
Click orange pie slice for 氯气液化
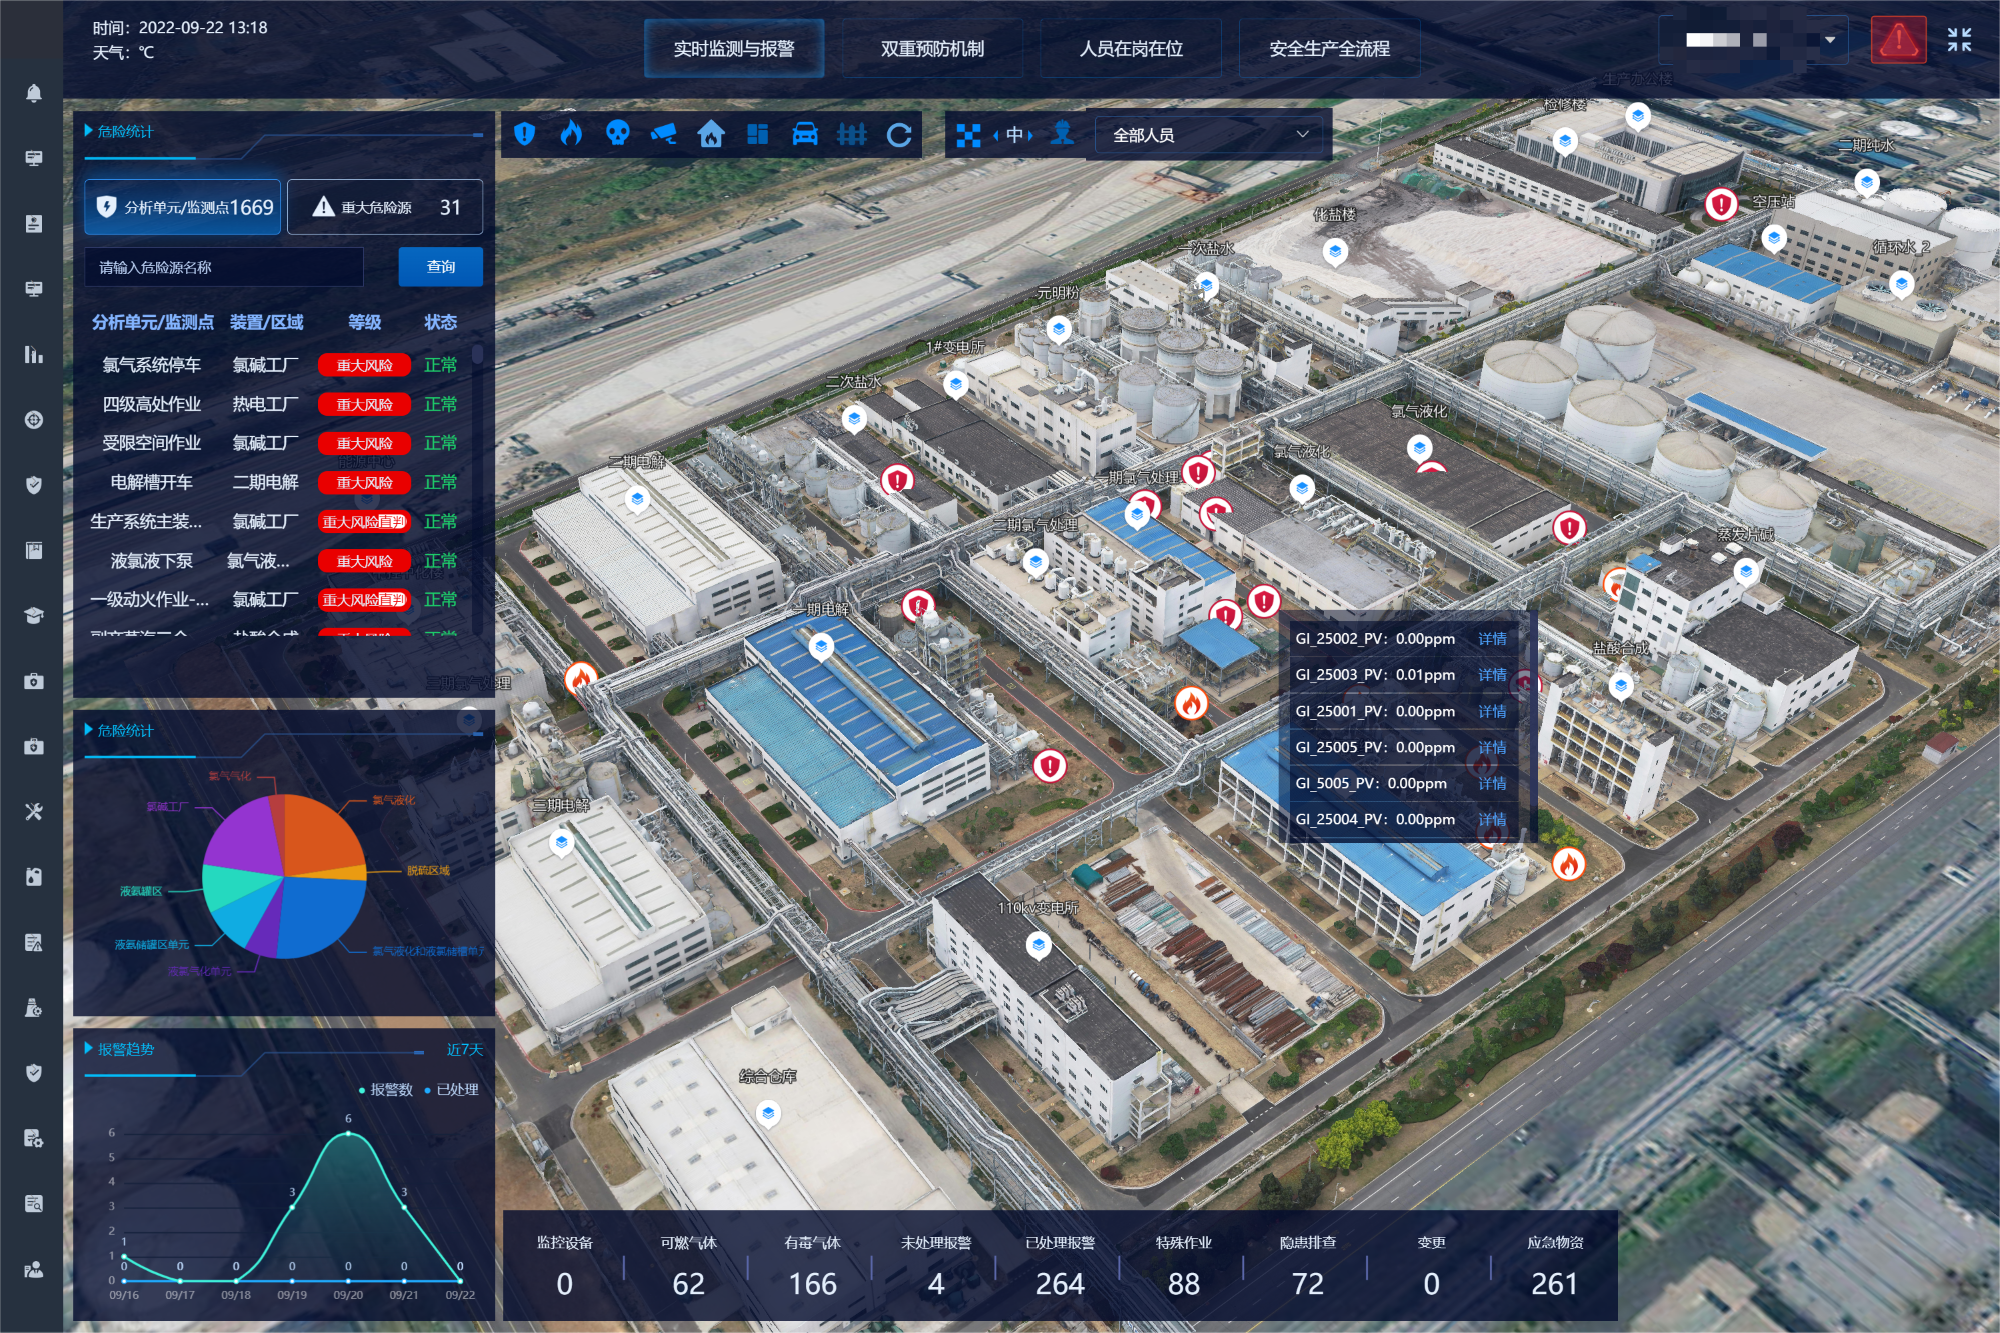pyautogui.click(x=321, y=833)
